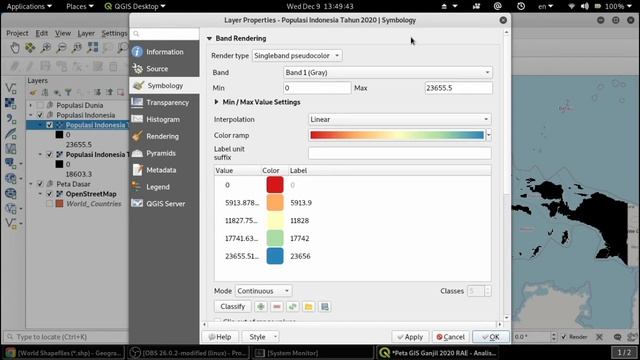Click the green Add values manually button
This screenshot has width=640, height=360.
(261, 307)
